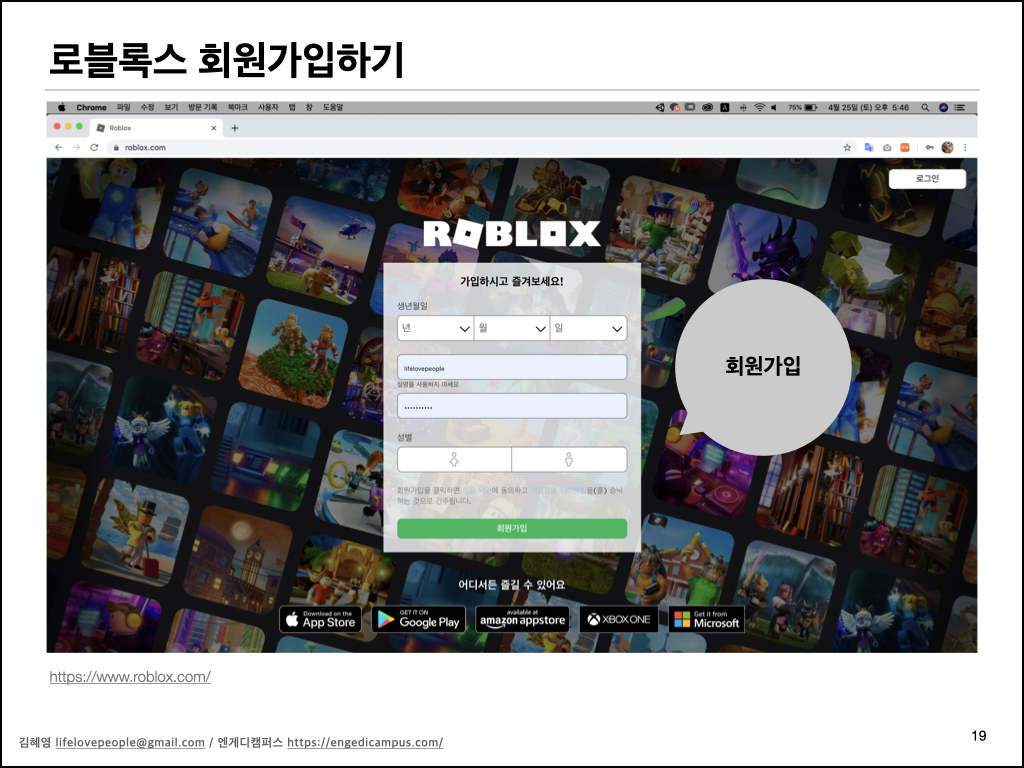
Task: Bookmark this page with the star
Action: pos(847,148)
